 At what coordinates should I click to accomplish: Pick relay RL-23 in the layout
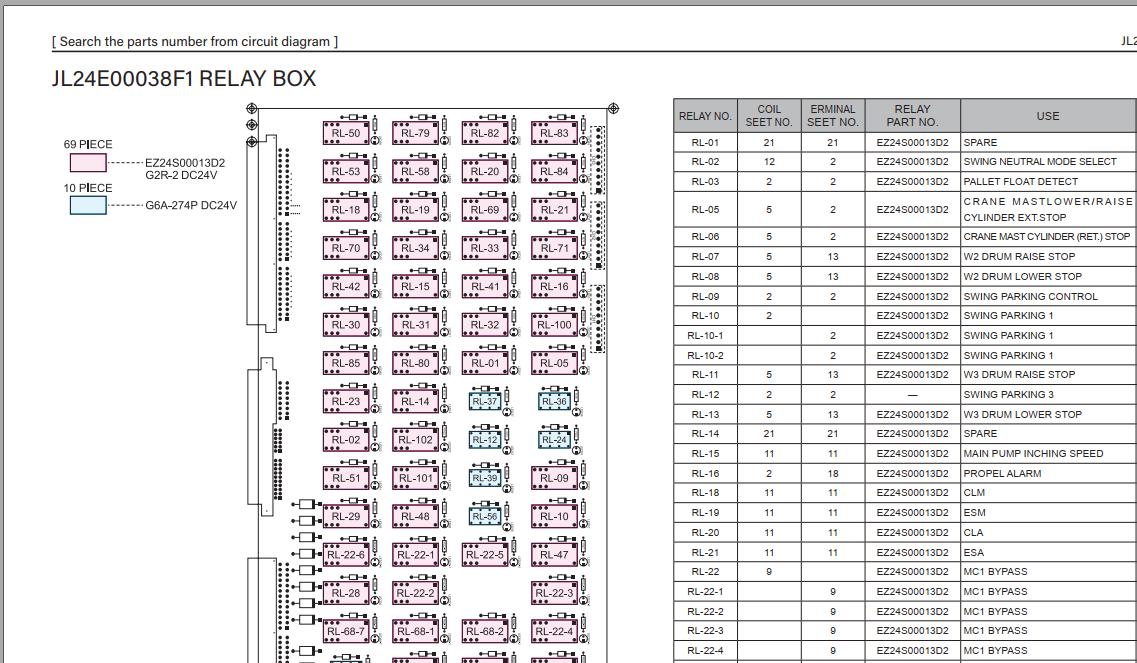[x=346, y=401]
